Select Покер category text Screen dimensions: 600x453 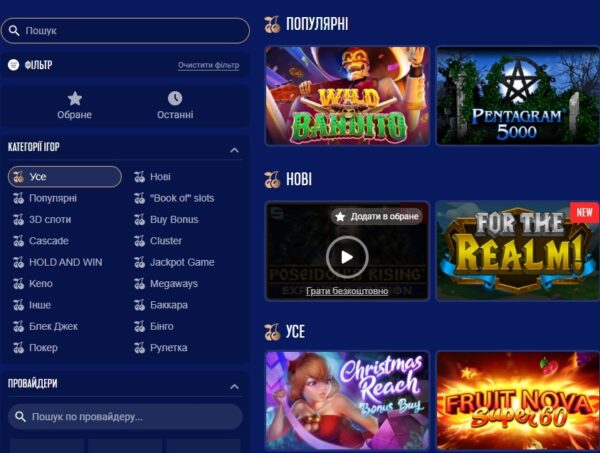pos(43,348)
